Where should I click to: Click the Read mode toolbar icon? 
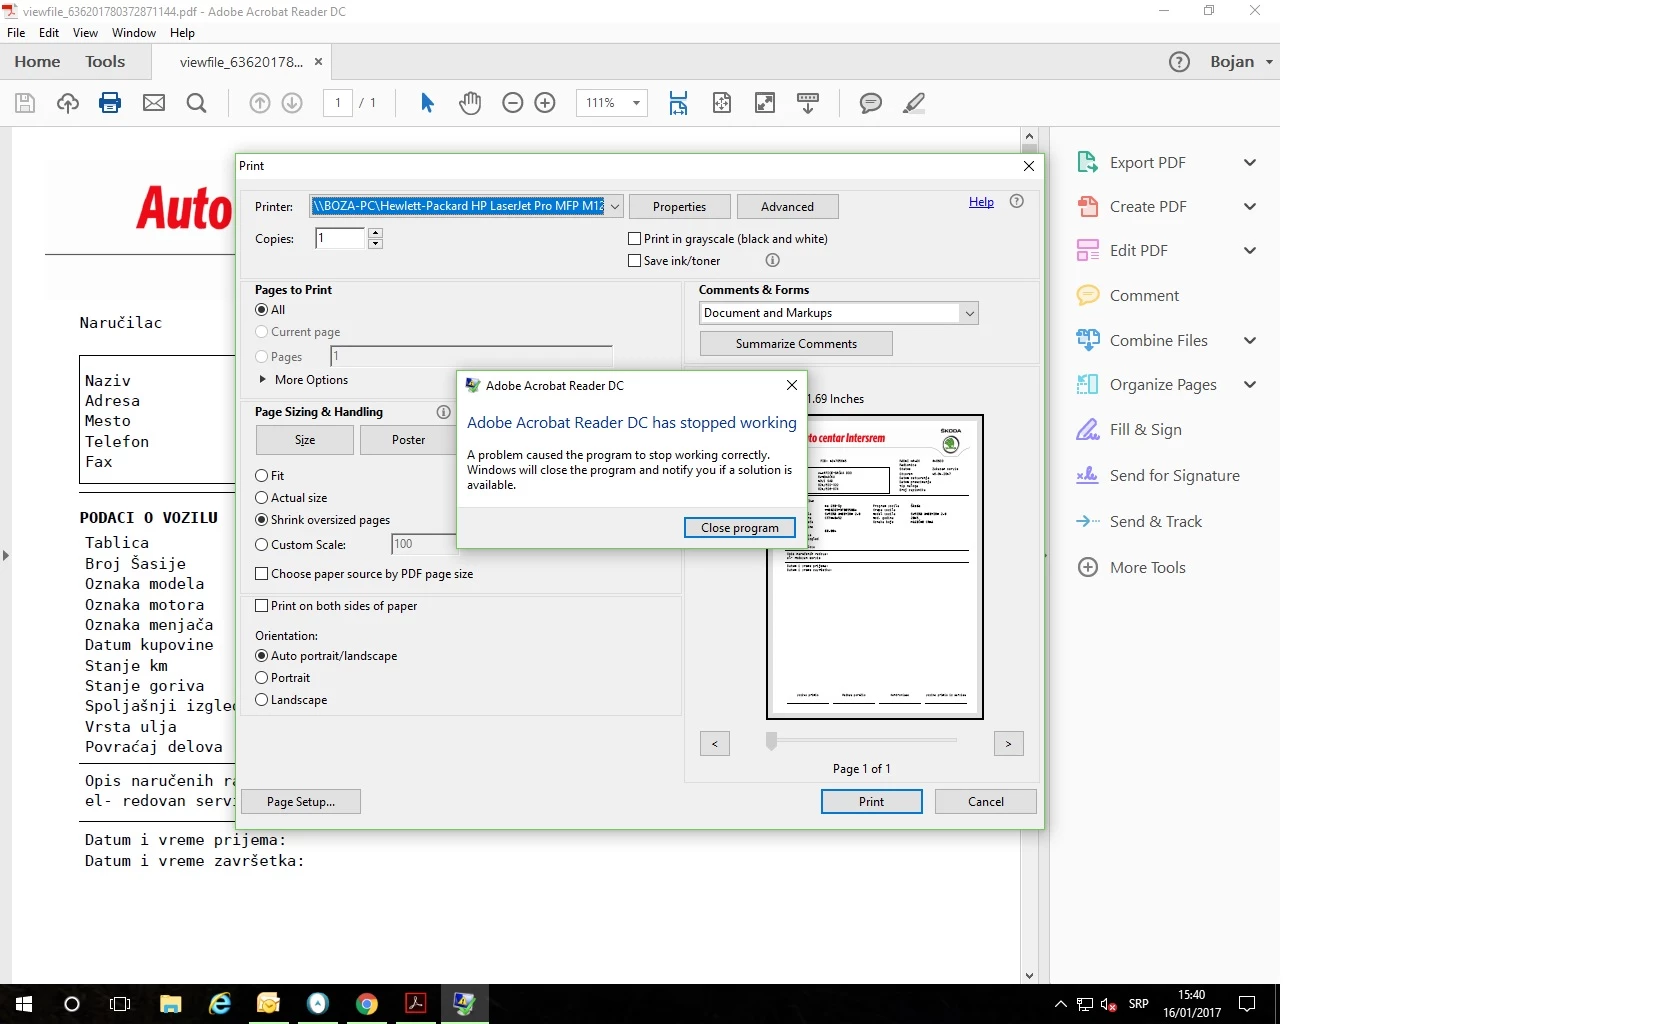click(x=808, y=103)
